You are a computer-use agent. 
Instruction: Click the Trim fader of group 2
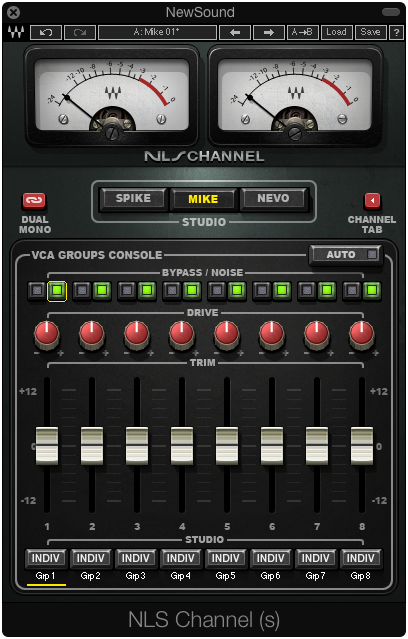pos(92,446)
